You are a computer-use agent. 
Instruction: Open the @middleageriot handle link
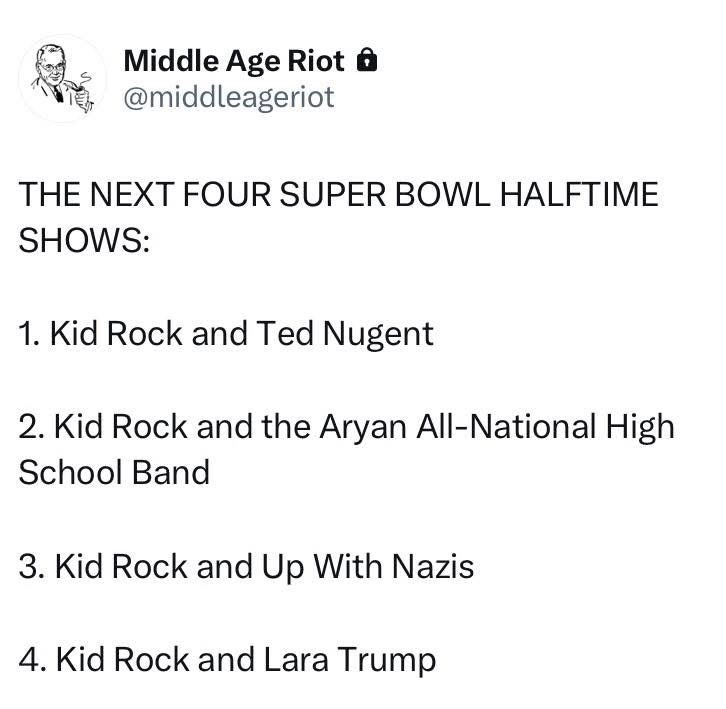point(228,97)
